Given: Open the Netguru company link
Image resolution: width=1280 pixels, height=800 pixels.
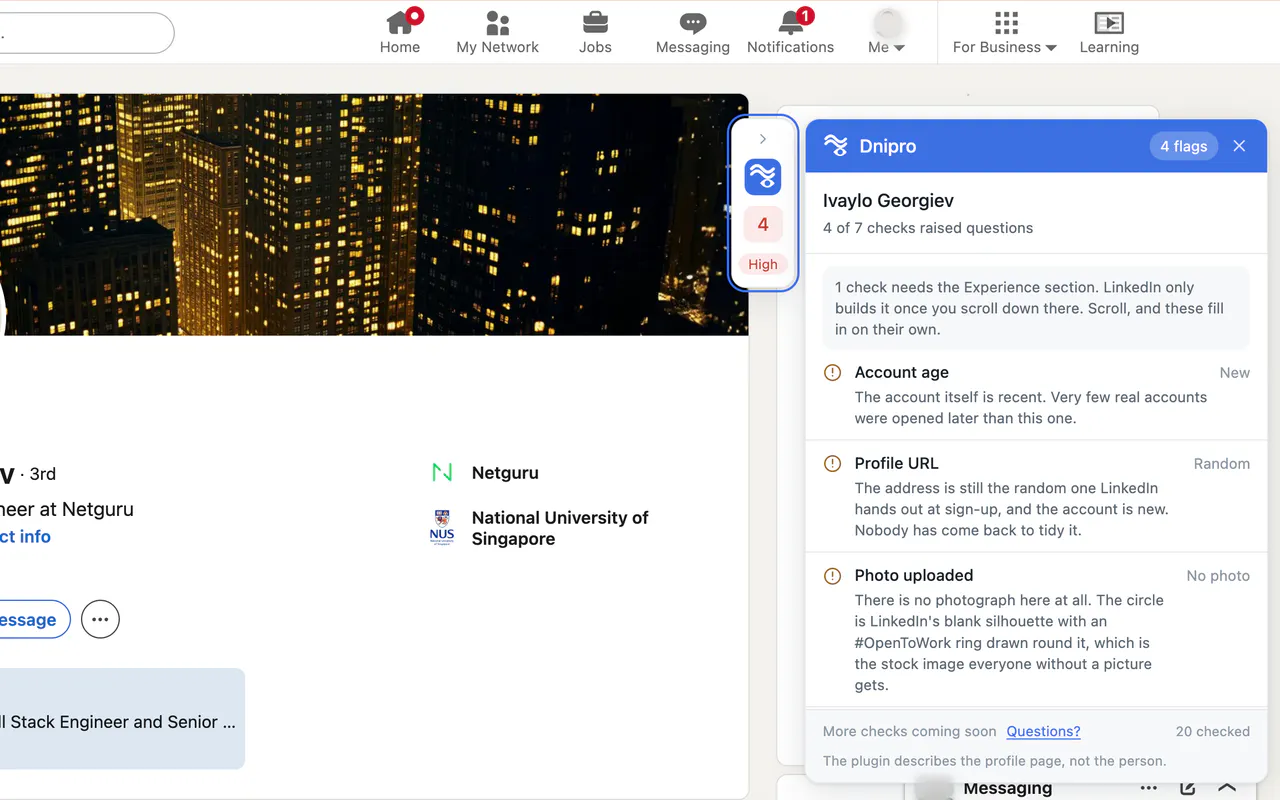Looking at the screenshot, I should (x=505, y=473).
